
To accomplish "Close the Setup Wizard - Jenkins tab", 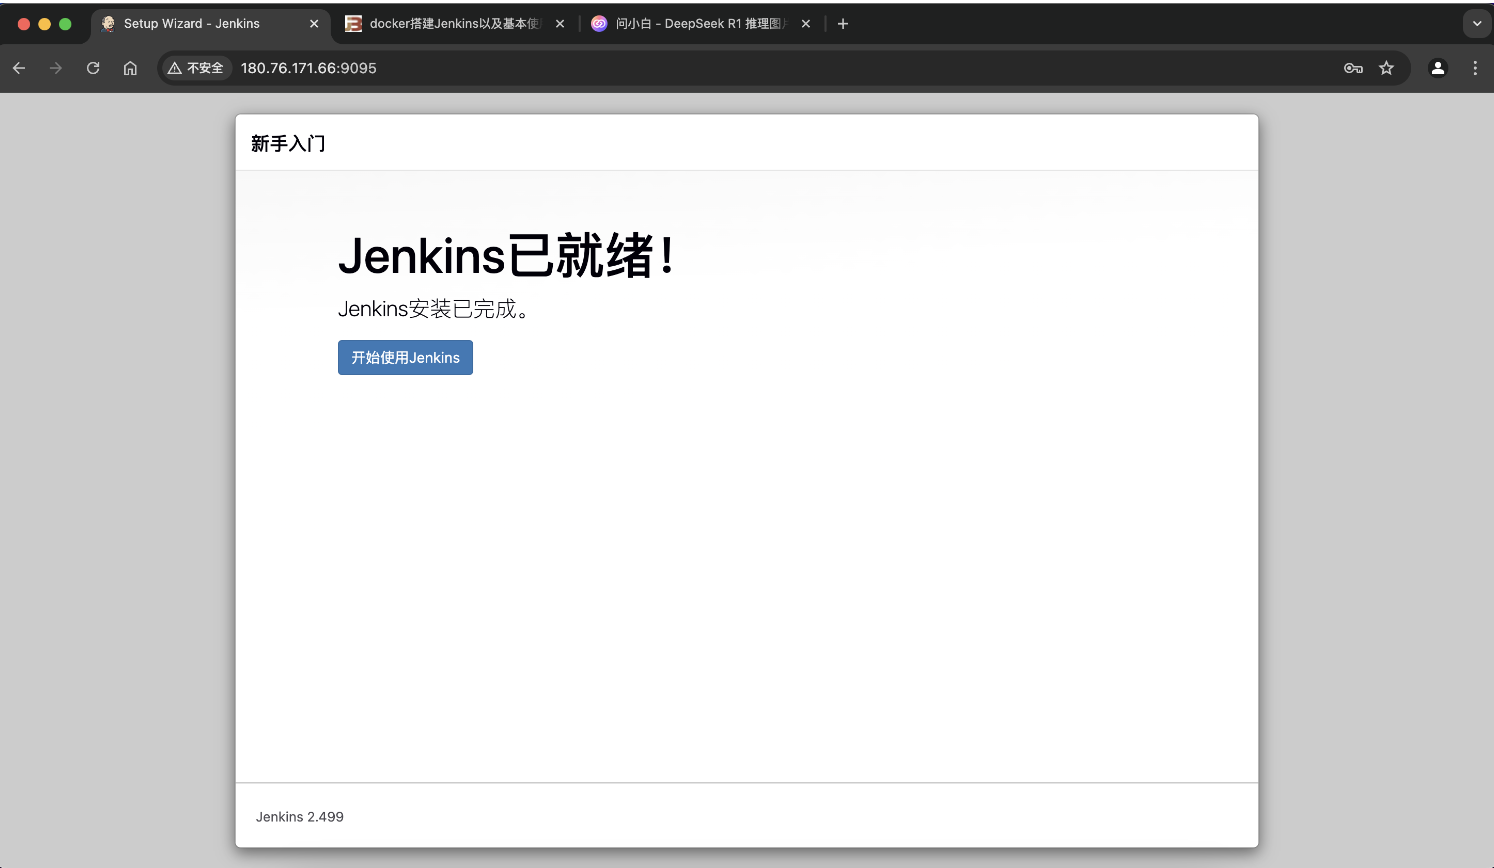I will (314, 24).
